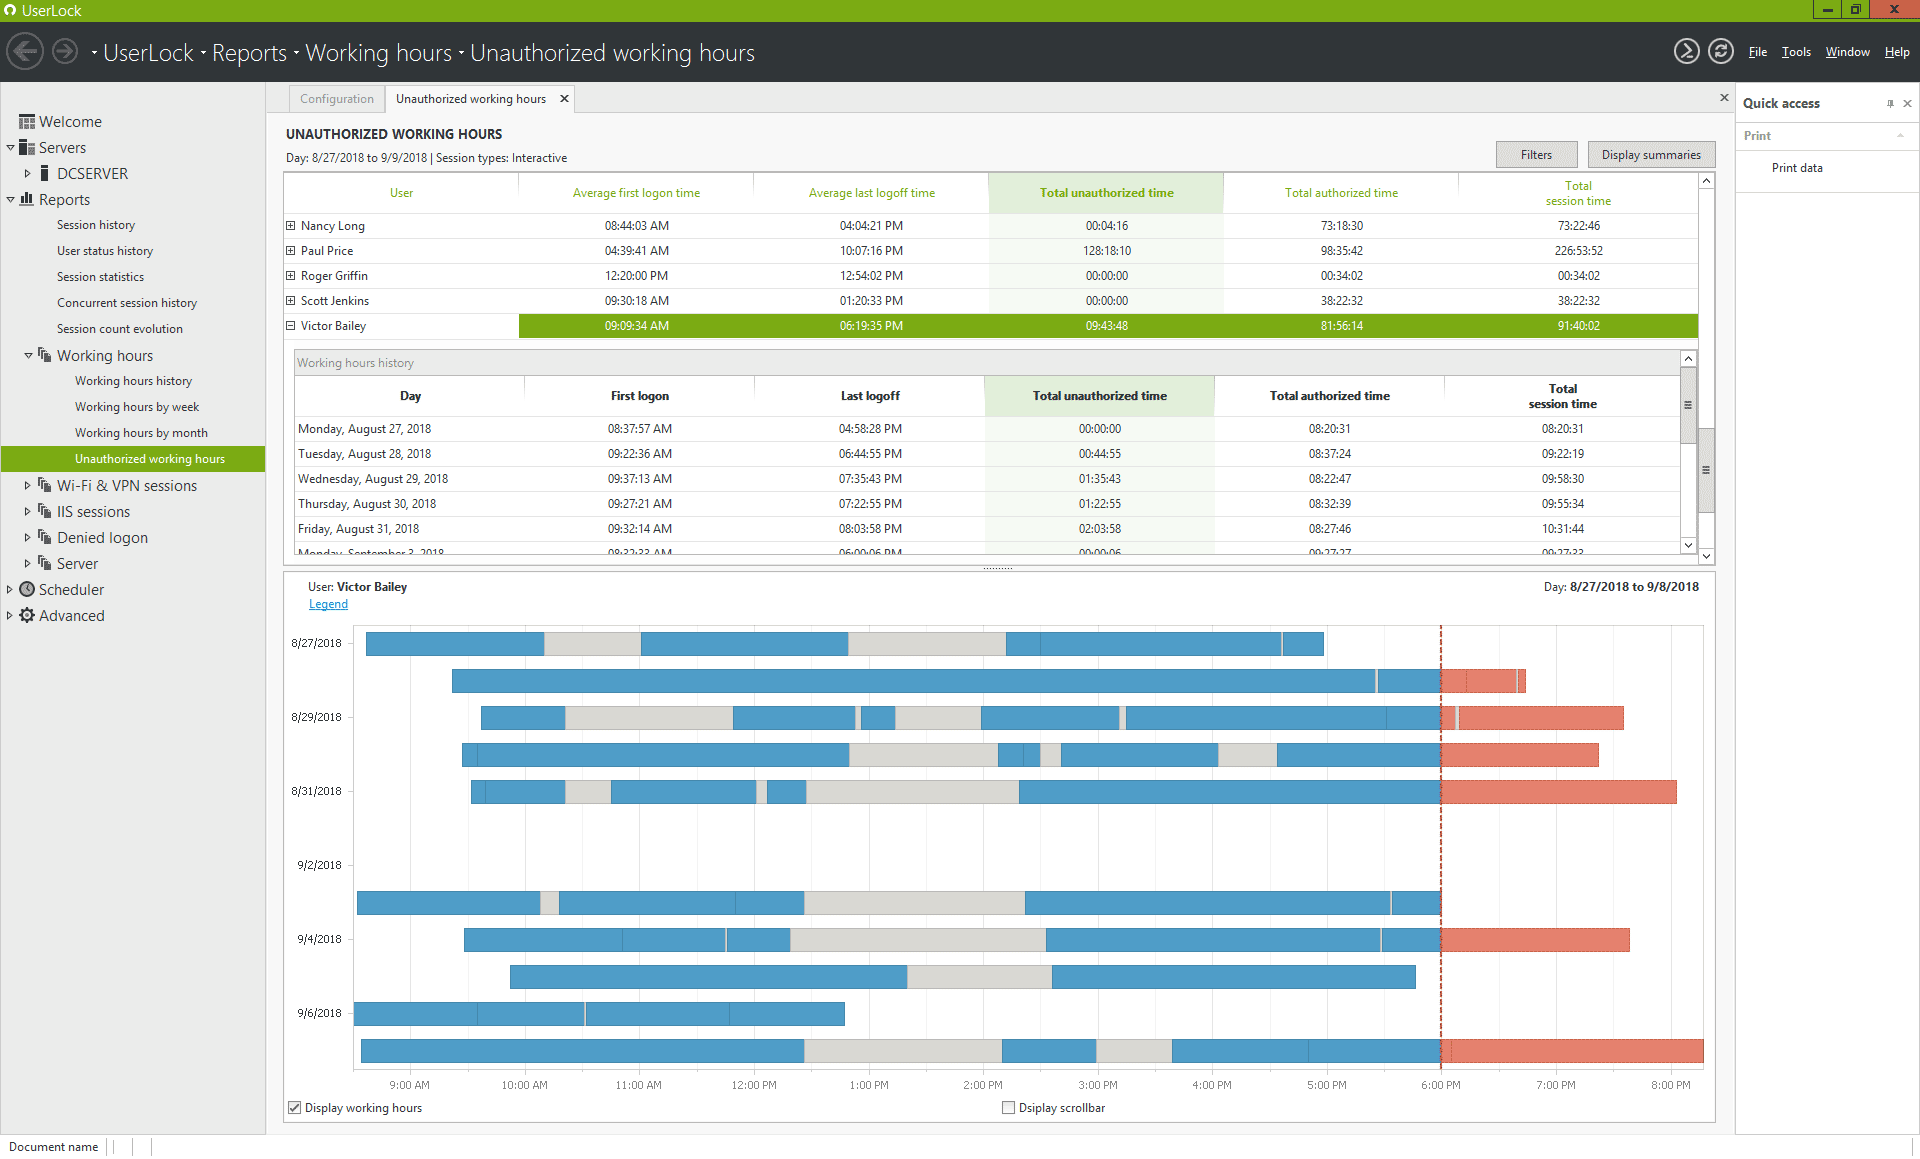This screenshot has width=1920, height=1159.
Task: Pin the Quick access panel
Action: coord(1890,103)
